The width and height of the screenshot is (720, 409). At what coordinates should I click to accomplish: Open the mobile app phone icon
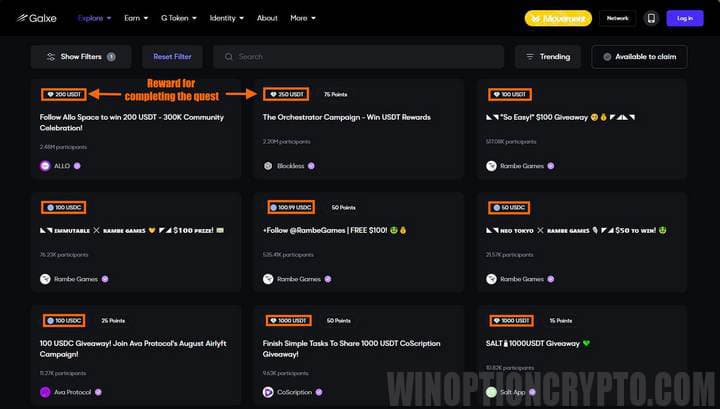[651, 18]
